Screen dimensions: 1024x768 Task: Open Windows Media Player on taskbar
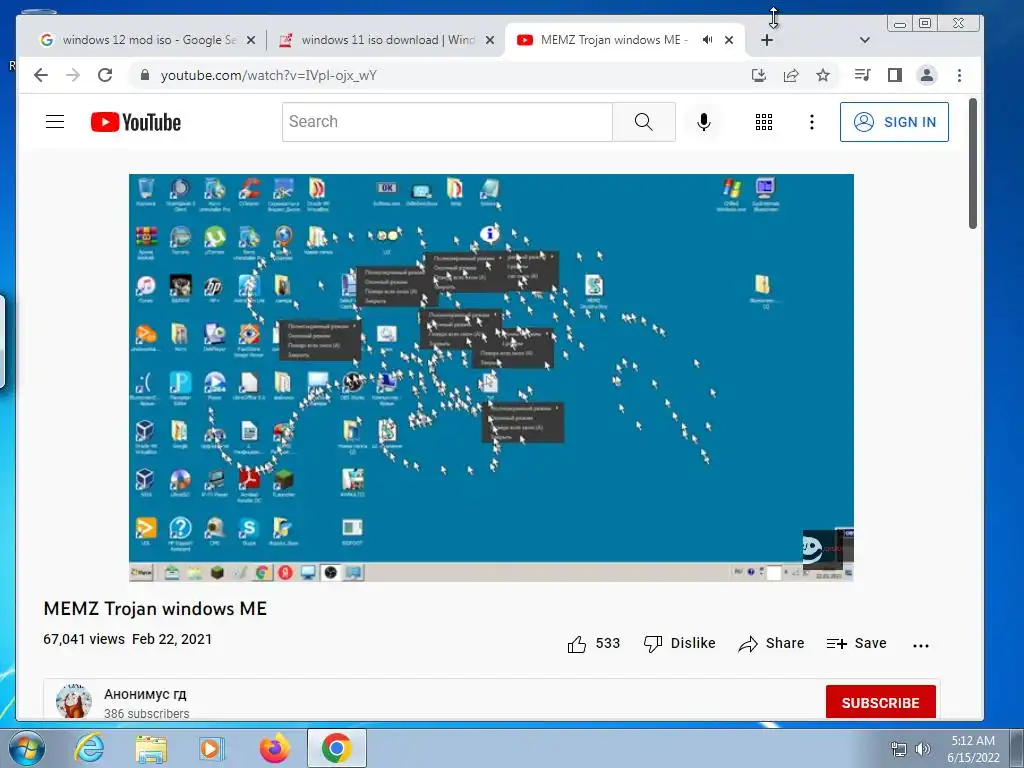(212, 748)
